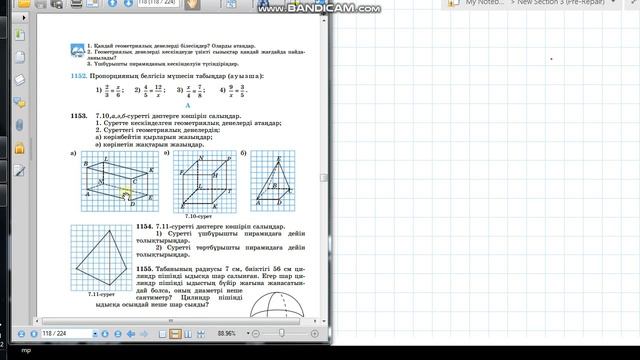Click the scroll up arrow of PDF viewer
Viewport: 640px width, 360px height.
pyautogui.click(x=324, y=20)
